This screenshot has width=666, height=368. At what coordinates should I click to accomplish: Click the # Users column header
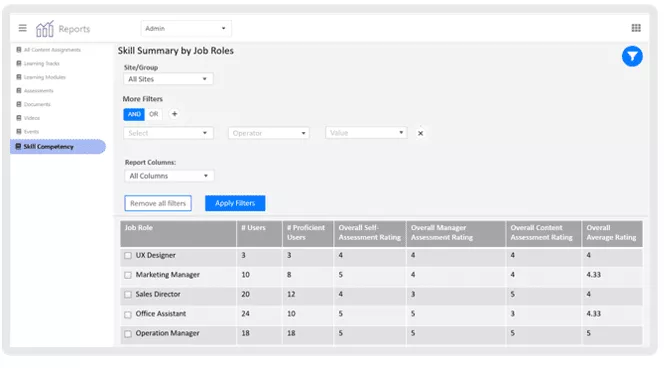260,234
